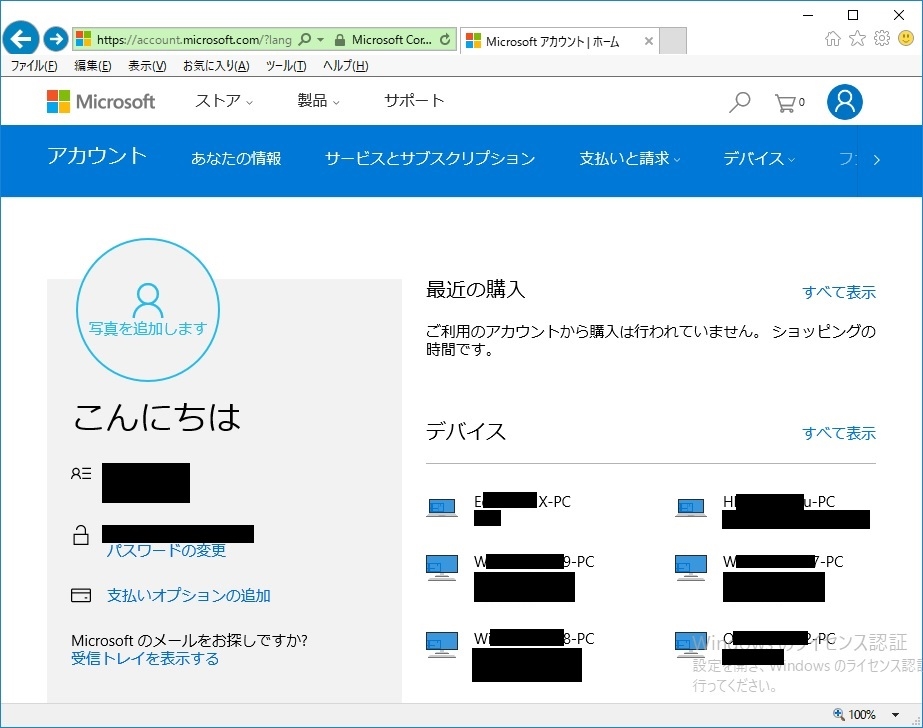Click laptop icon for u-PC device
The width and height of the screenshot is (923, 728).
point(690,507)
